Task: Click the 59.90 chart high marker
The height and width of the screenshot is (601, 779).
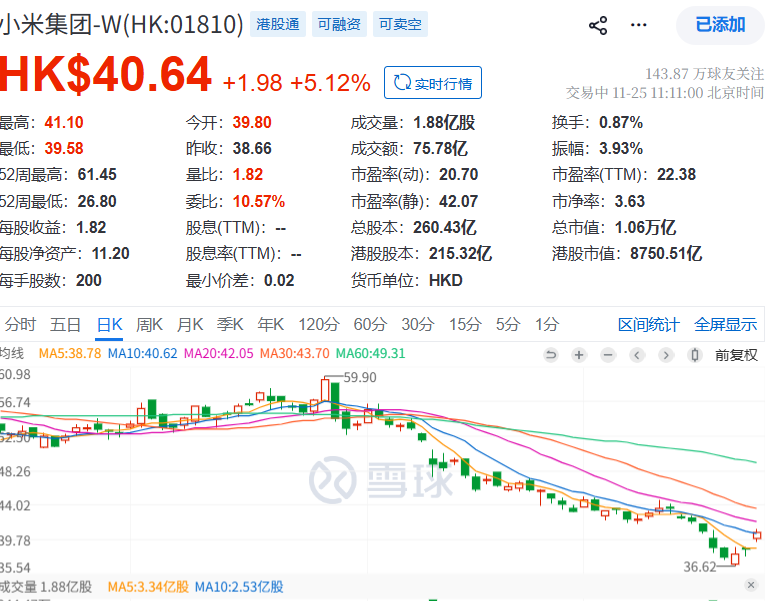Action: tap(360, 377)
